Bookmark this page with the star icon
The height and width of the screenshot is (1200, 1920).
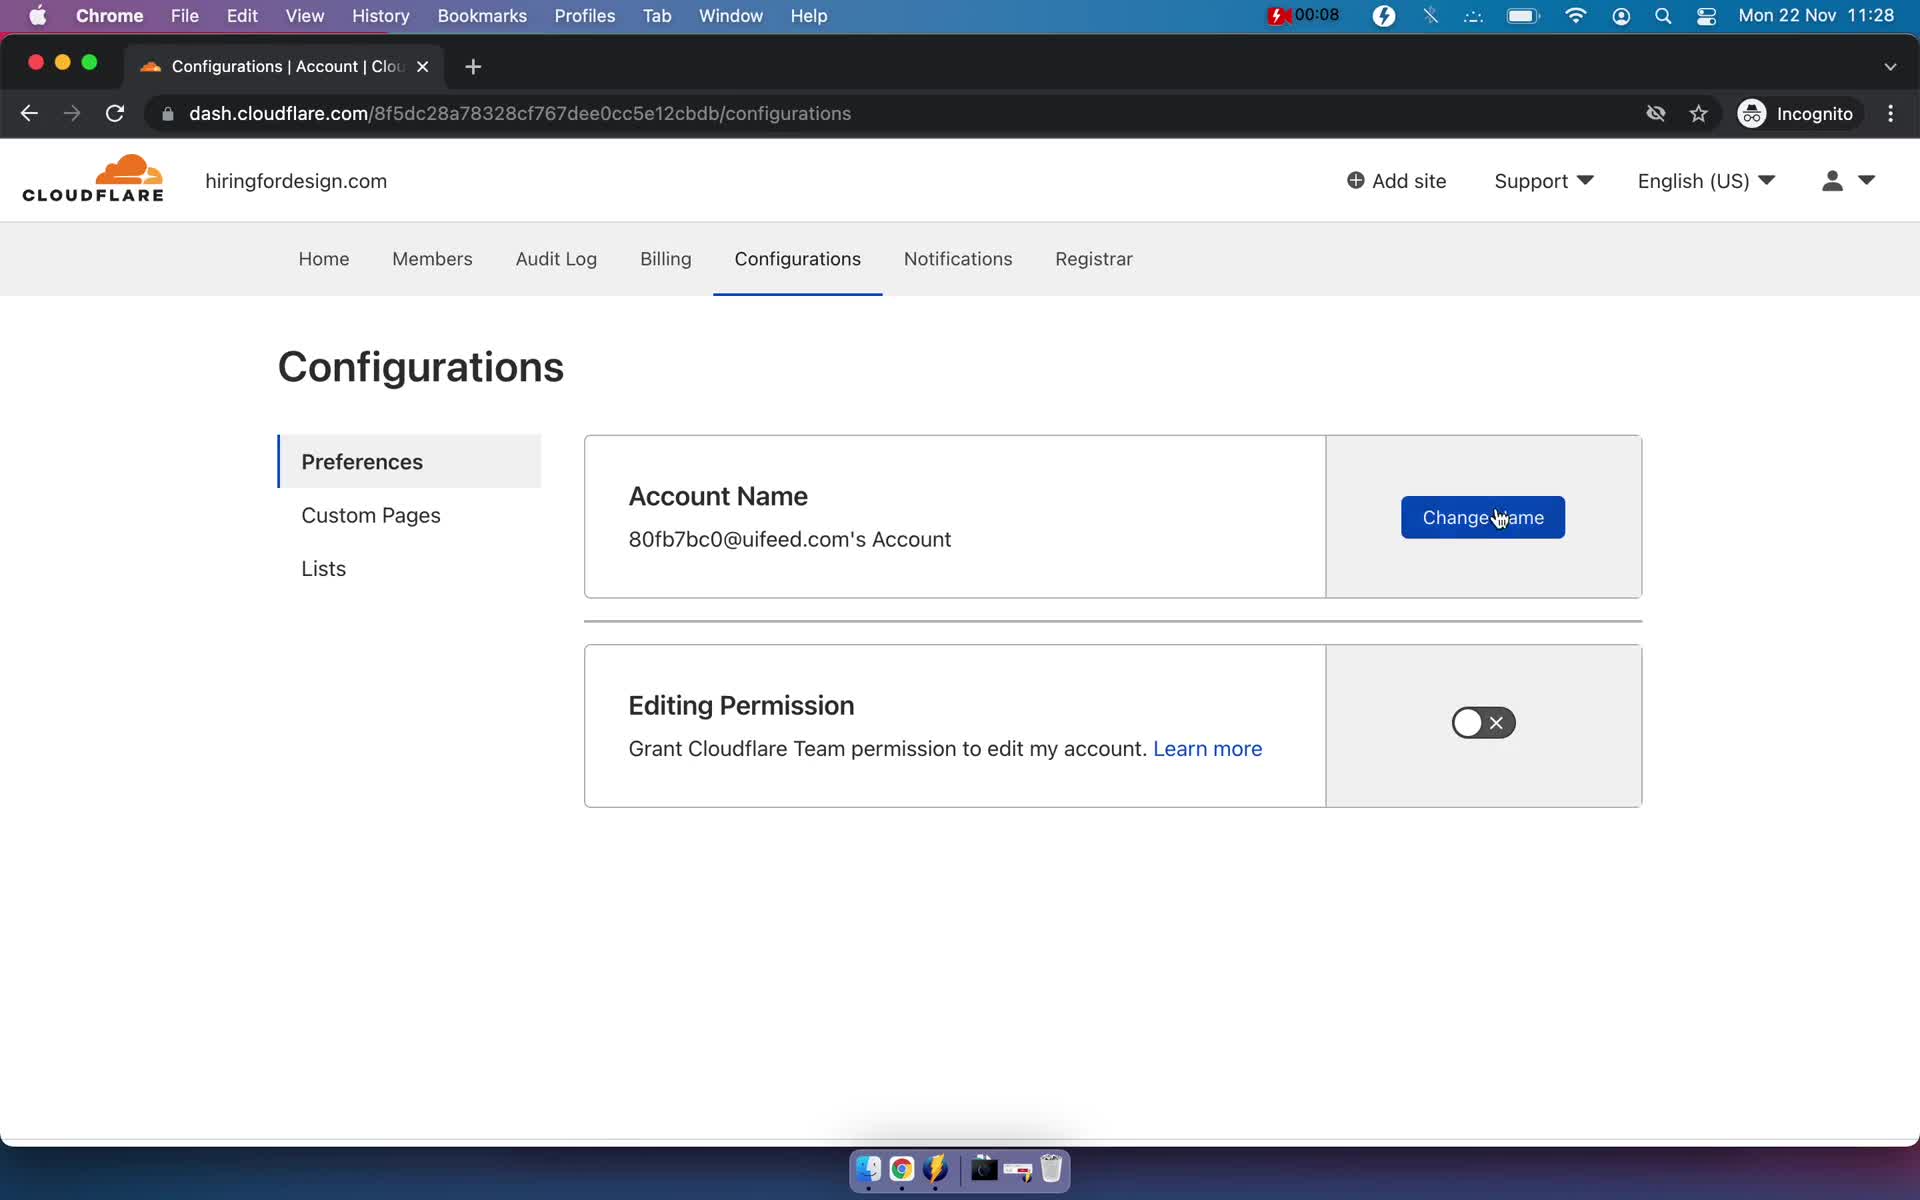pyautogui.click(x=1698, y=114)
